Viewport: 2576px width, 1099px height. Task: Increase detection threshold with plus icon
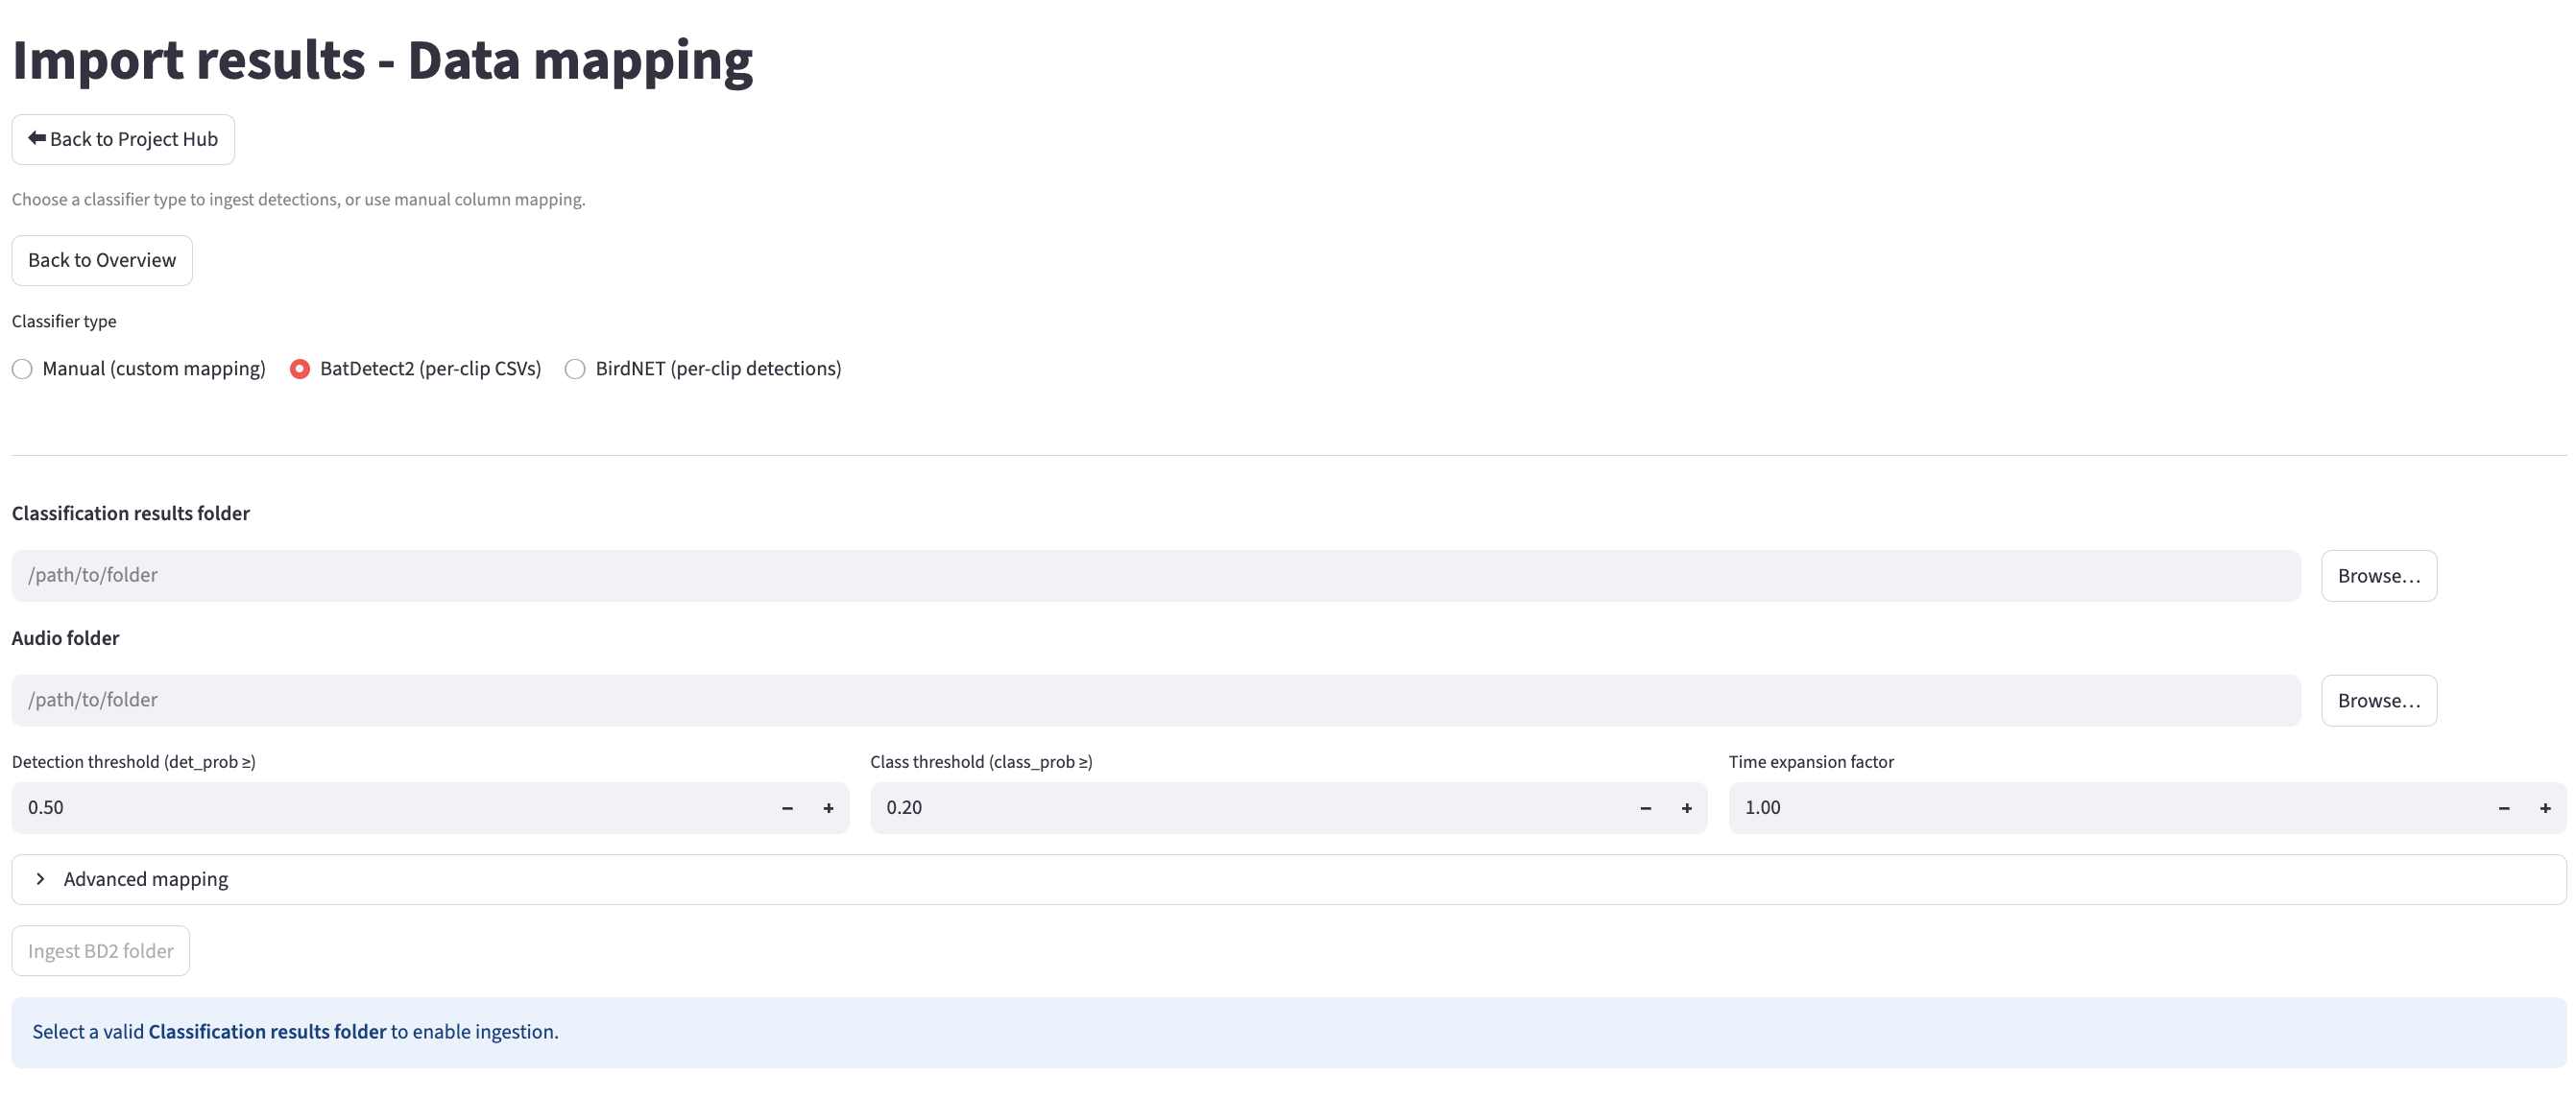(x=828, y=808)
